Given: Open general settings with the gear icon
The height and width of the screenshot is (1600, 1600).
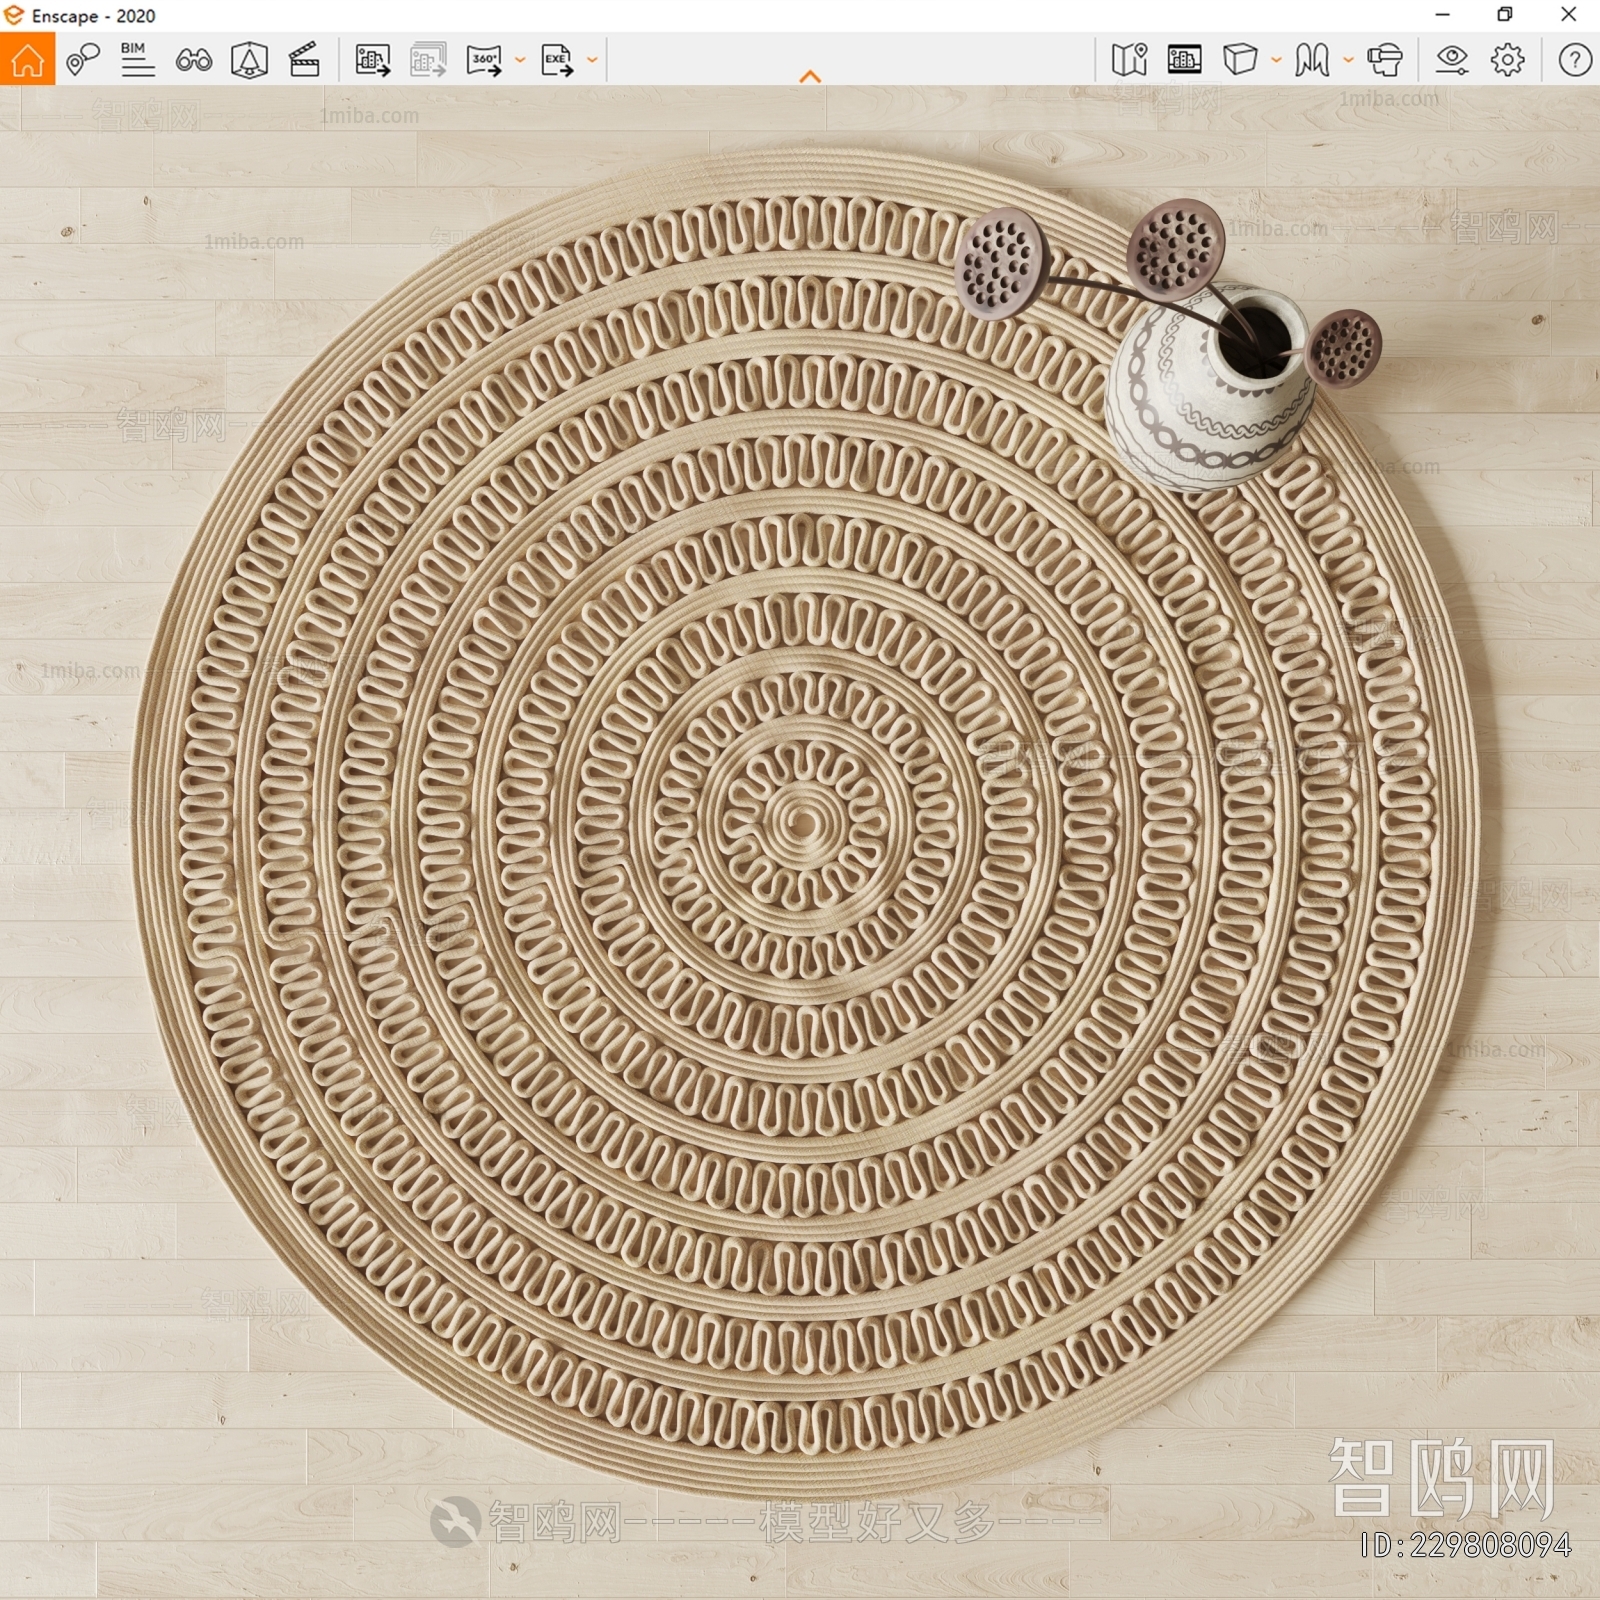Looking at the screenshot, I should click(x=1508, y=60).
